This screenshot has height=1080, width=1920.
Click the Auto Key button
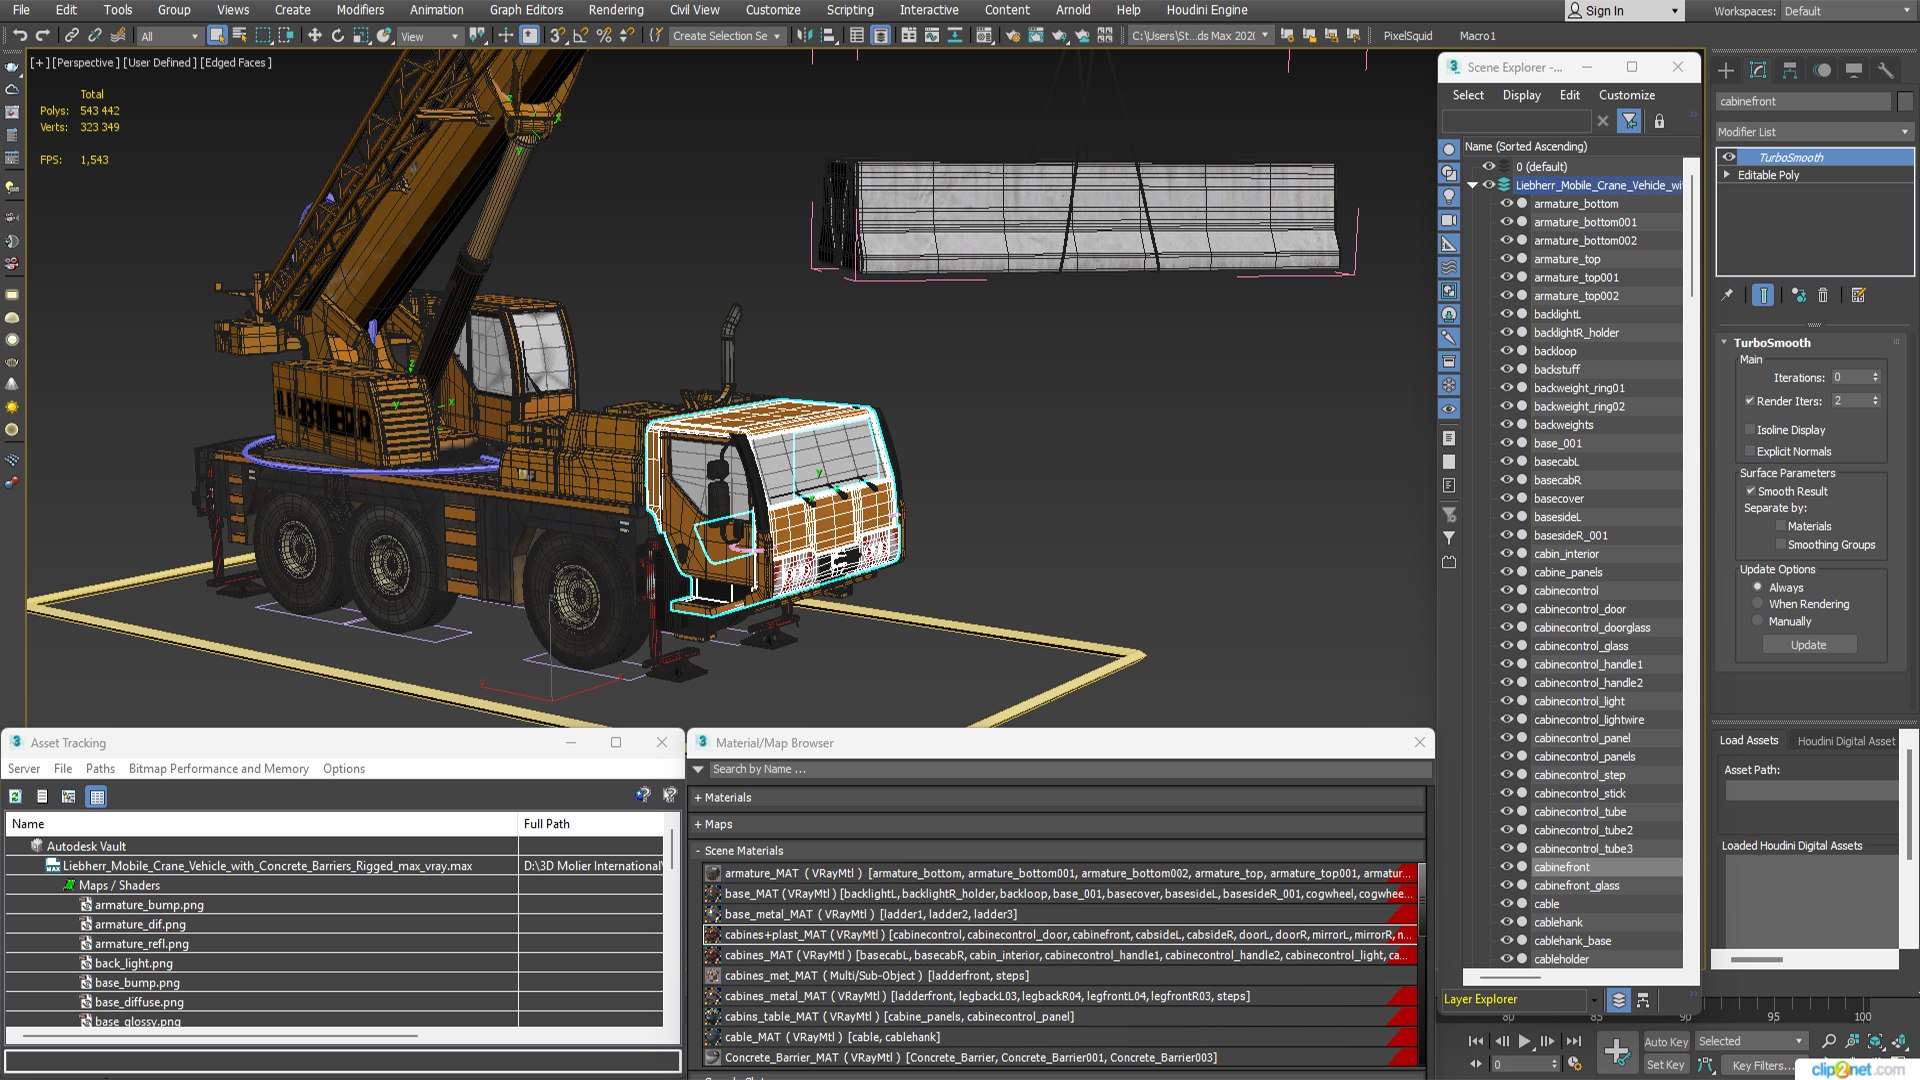(x=1665, y=1042)
